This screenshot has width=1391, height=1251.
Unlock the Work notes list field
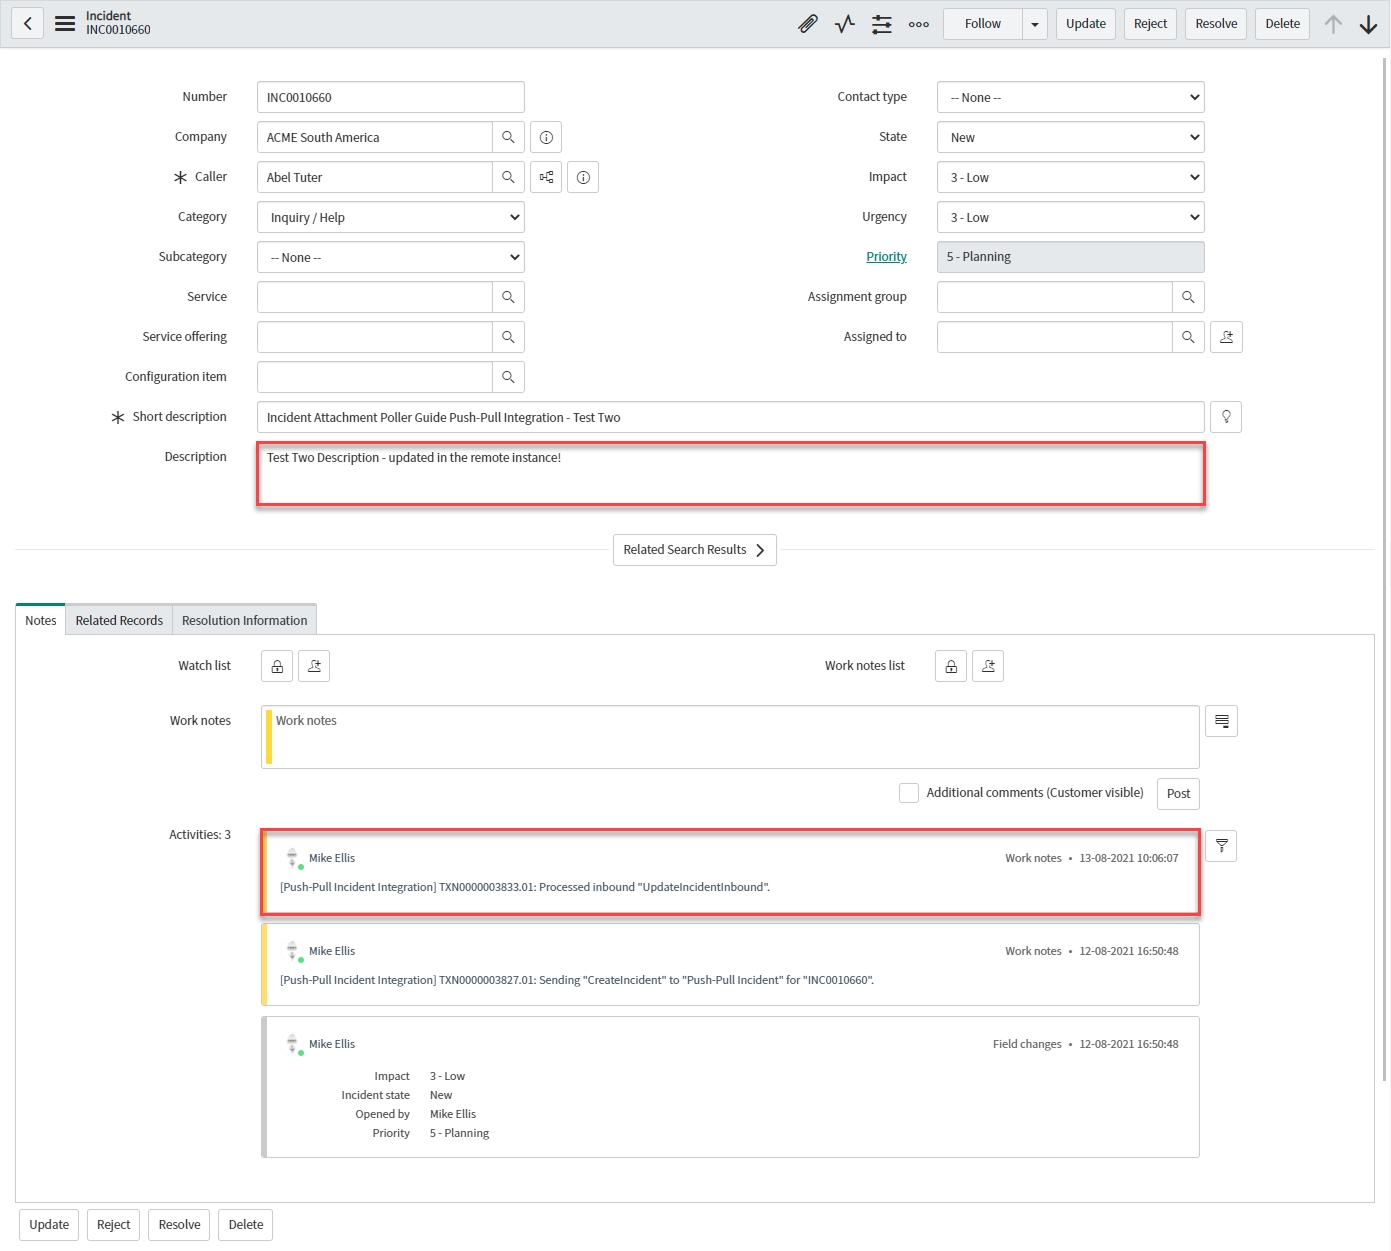click(951, 666)
